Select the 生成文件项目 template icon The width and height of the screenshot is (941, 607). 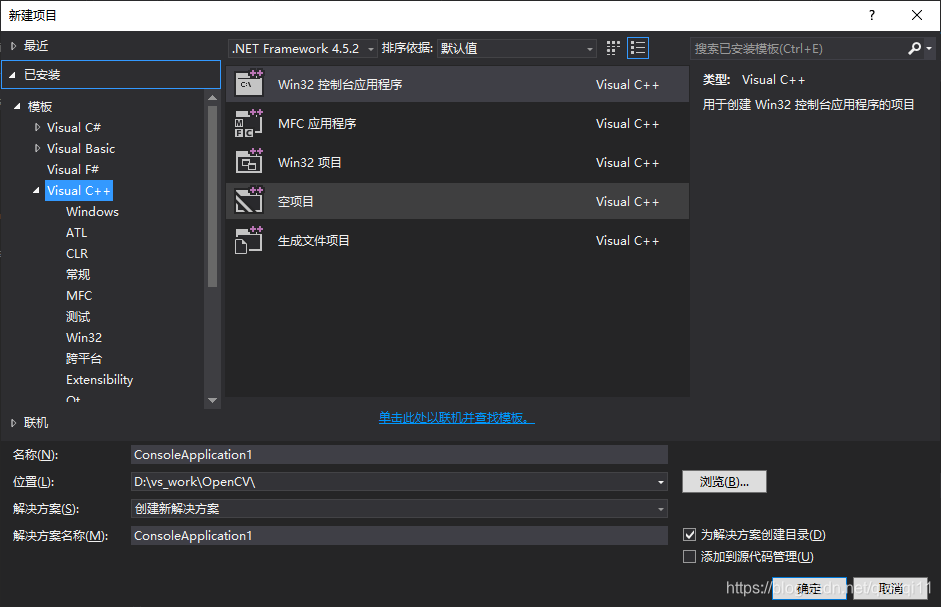(248, 240)
